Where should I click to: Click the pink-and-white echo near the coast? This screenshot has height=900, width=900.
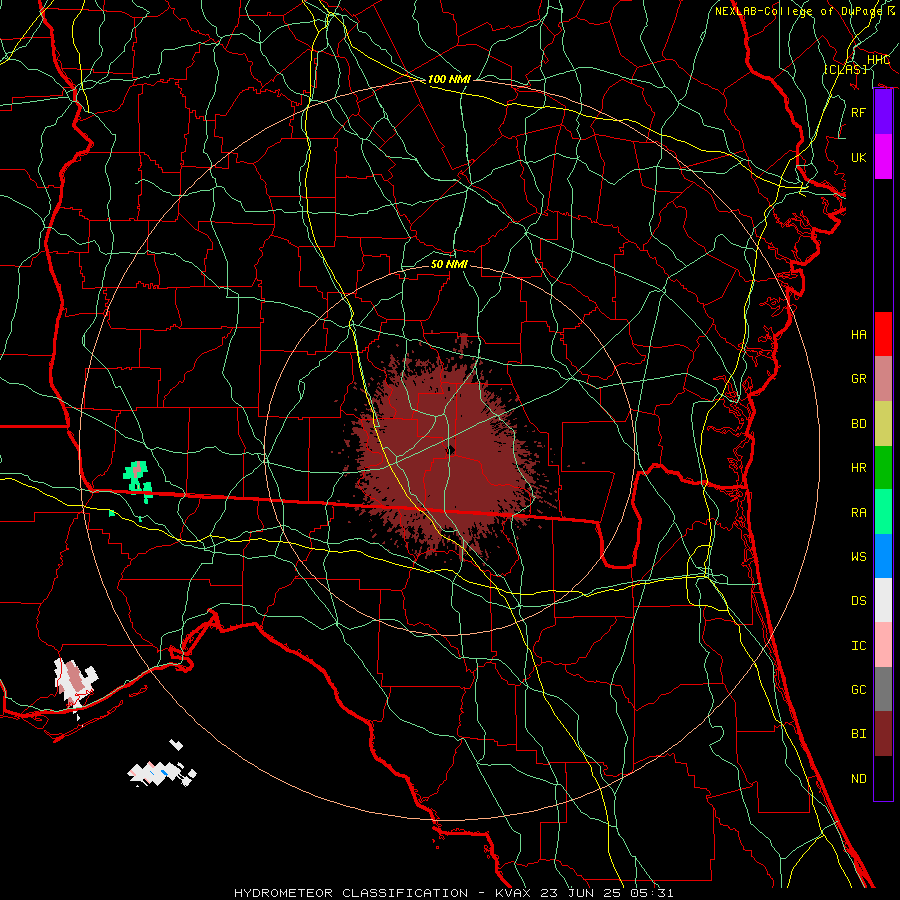(75, 682)
